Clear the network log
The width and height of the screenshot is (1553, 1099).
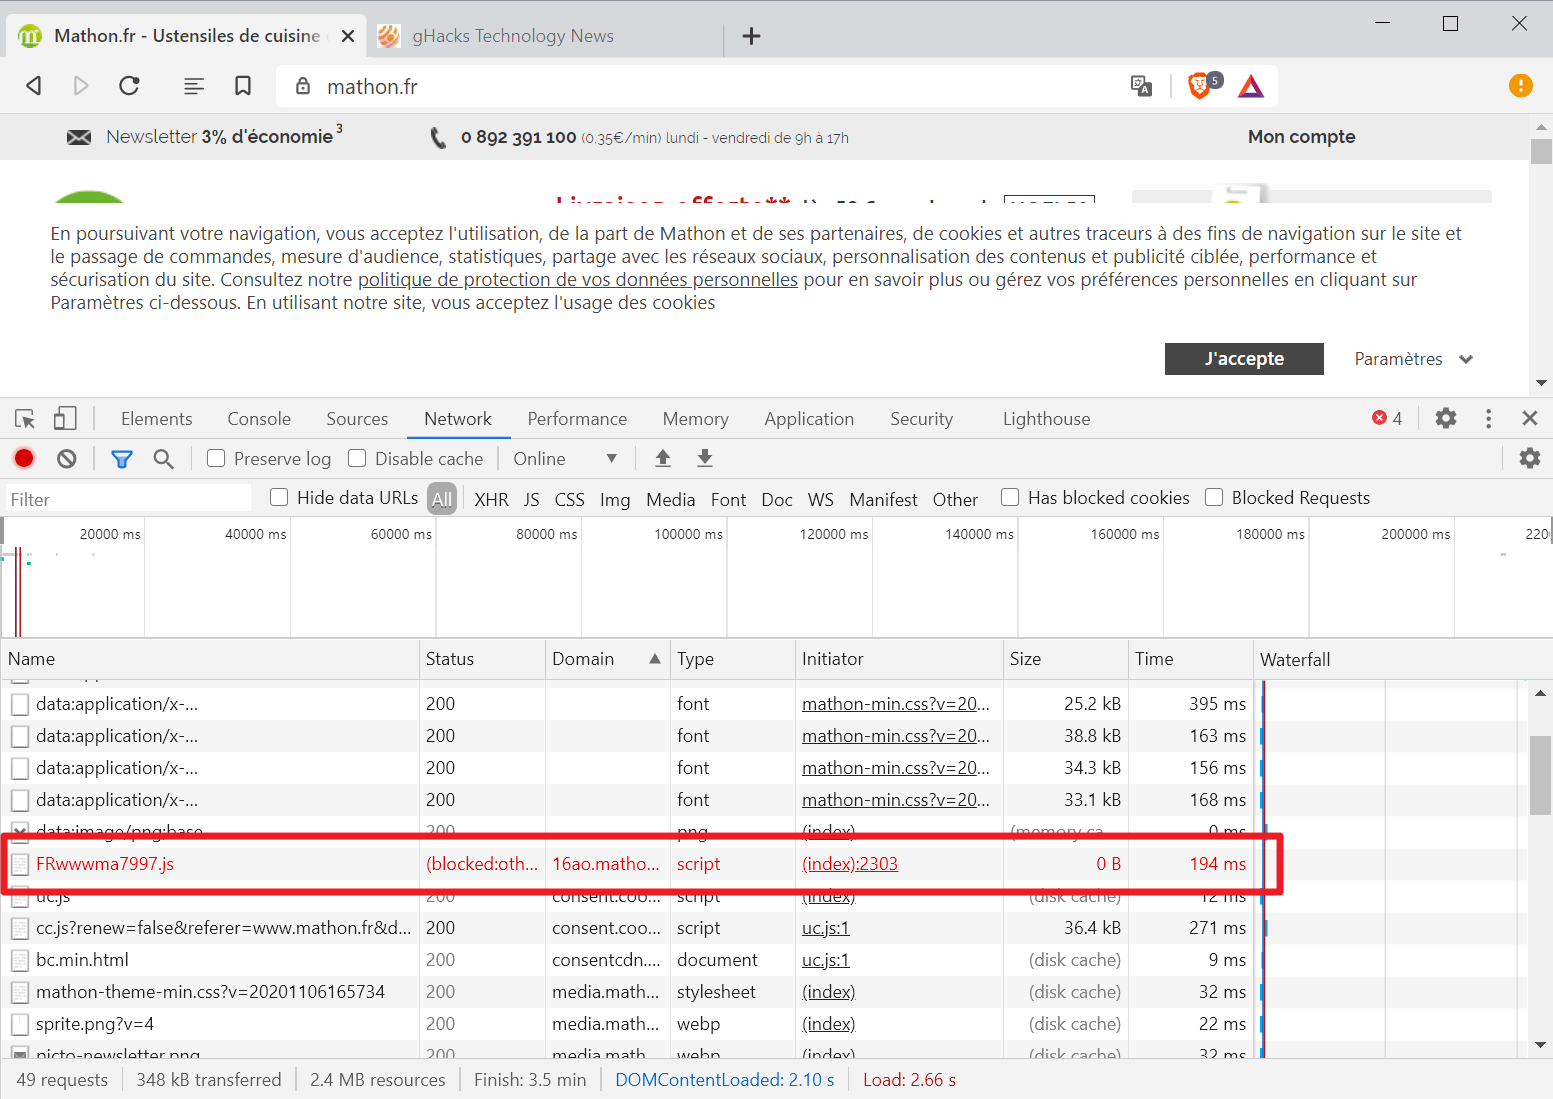coord(67,459)
